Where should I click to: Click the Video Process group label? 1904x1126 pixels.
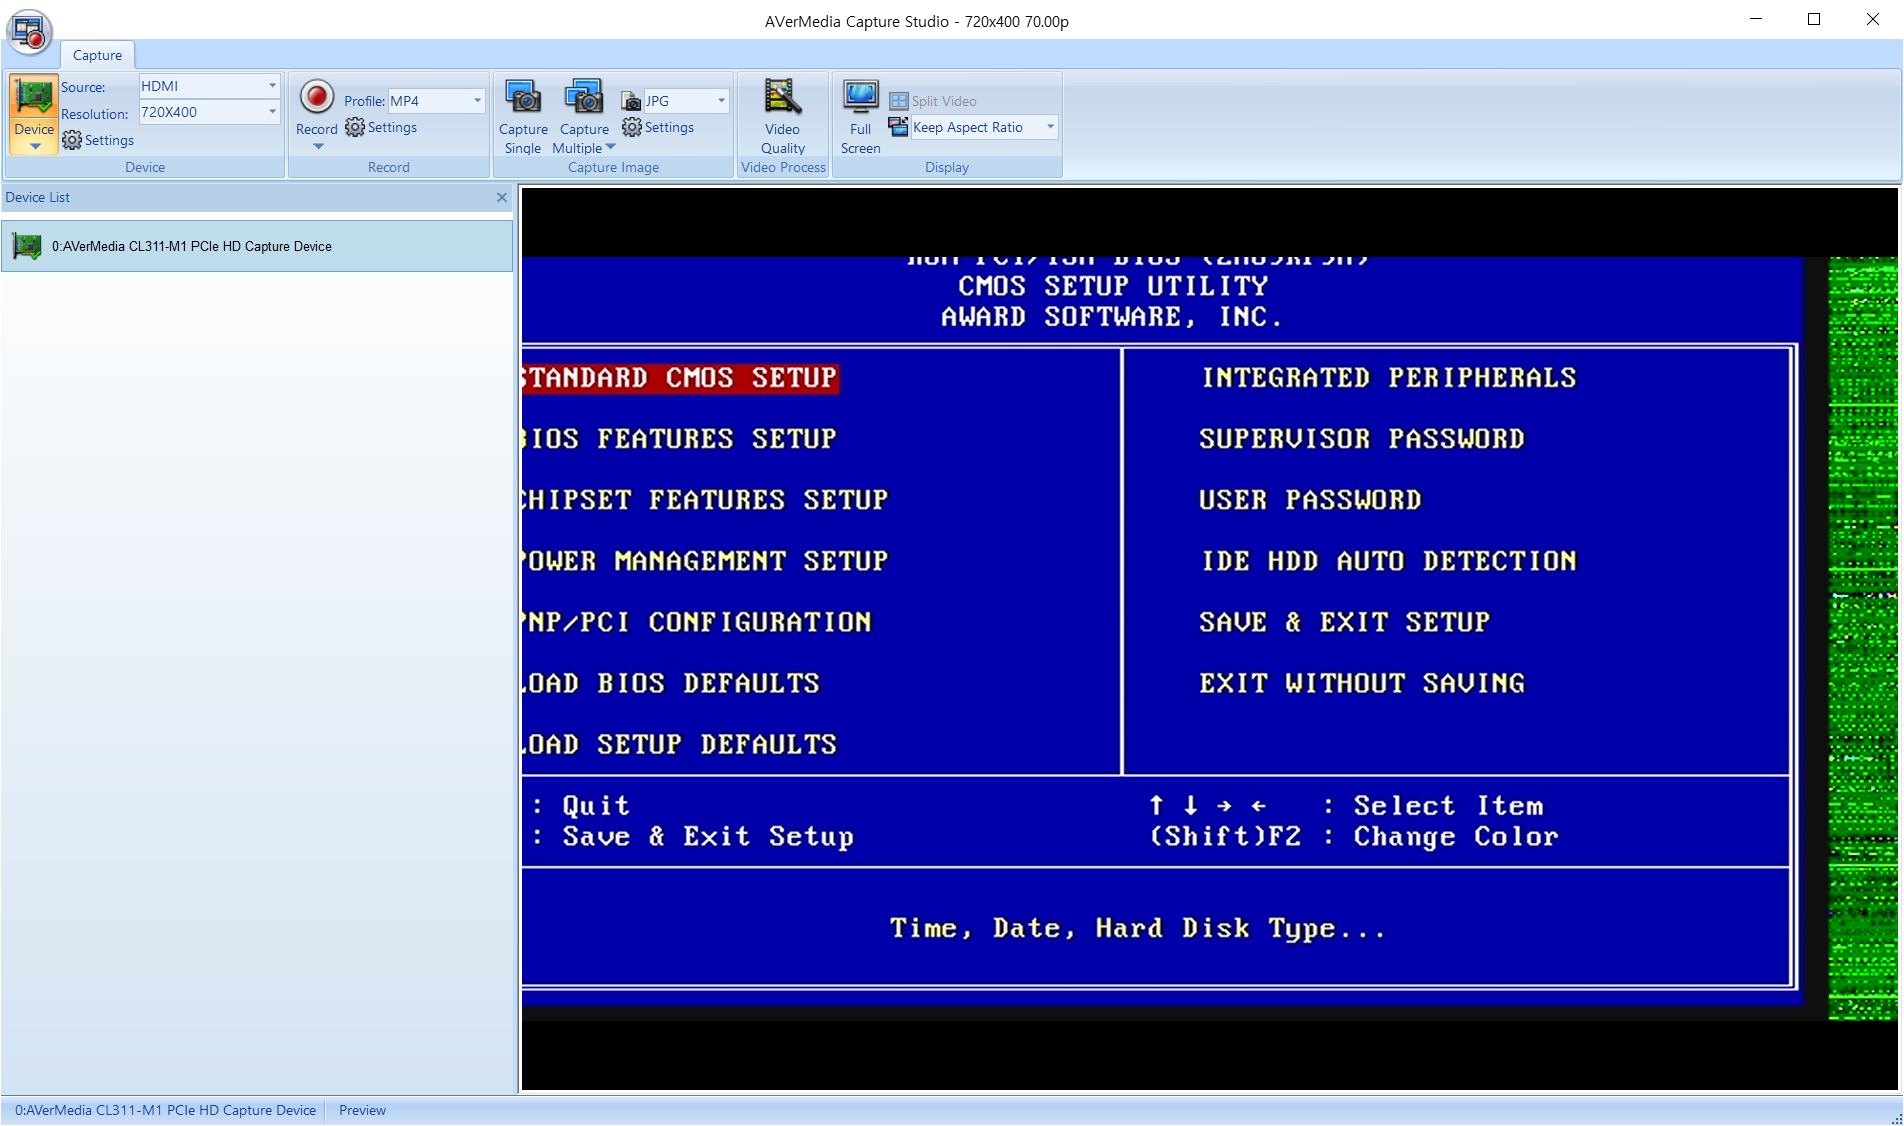pos(783,167)
